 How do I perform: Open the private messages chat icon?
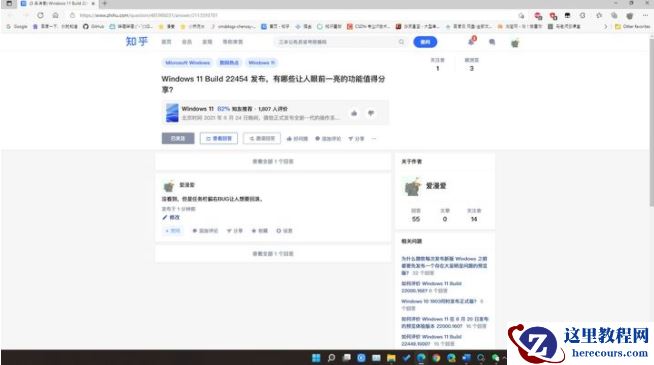(x=492, y=42)
